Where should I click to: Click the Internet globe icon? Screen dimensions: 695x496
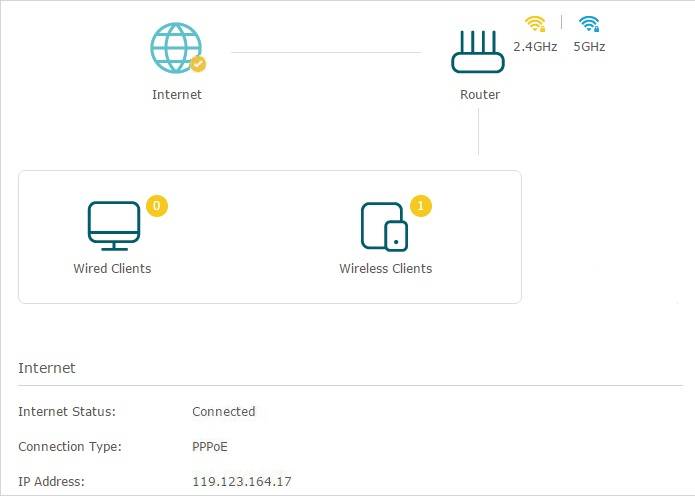click(176, 48)
